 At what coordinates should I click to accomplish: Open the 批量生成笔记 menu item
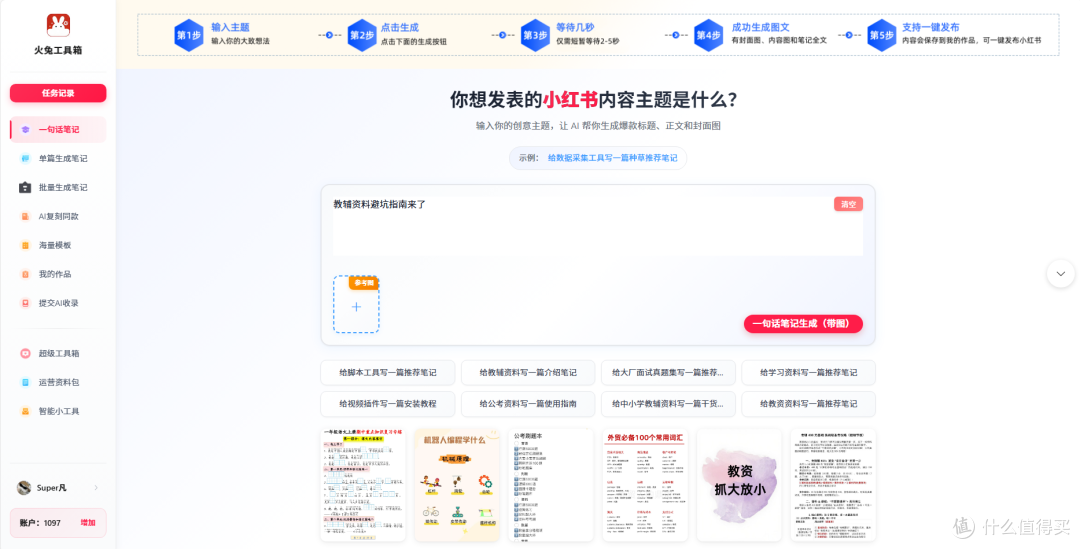click(58, 187)
